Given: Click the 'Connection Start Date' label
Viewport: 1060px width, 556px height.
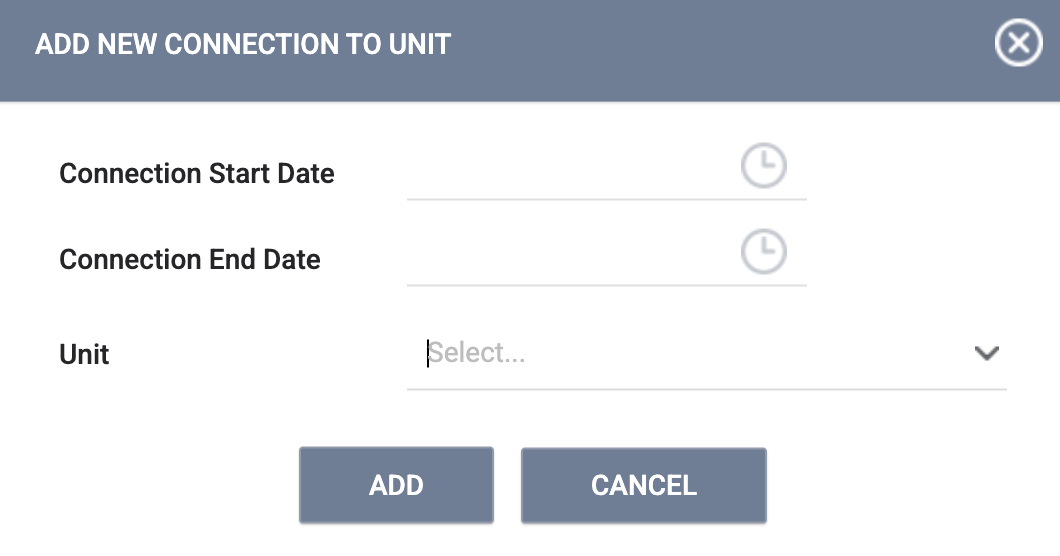Looking at the screenshot, I should click(197, 174).
